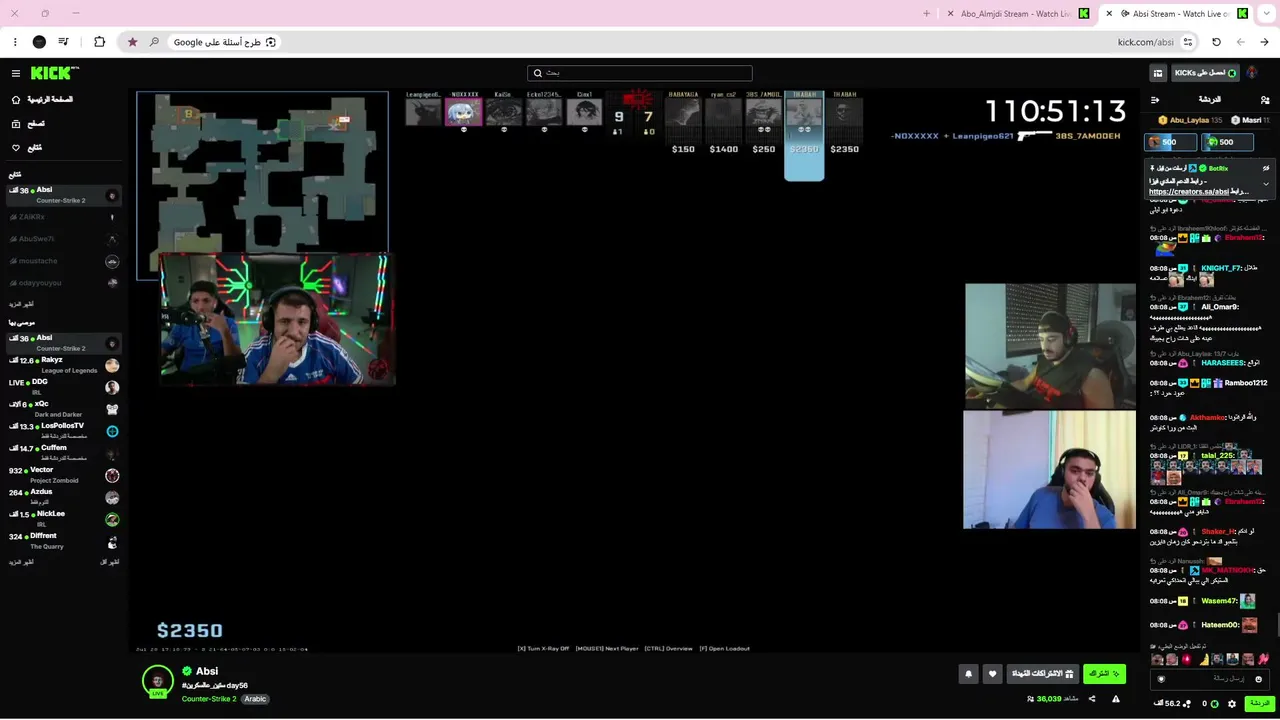1280x720 pixels.
Task: Switch to Absi Stream browser tab
Action: (1176, 14)
